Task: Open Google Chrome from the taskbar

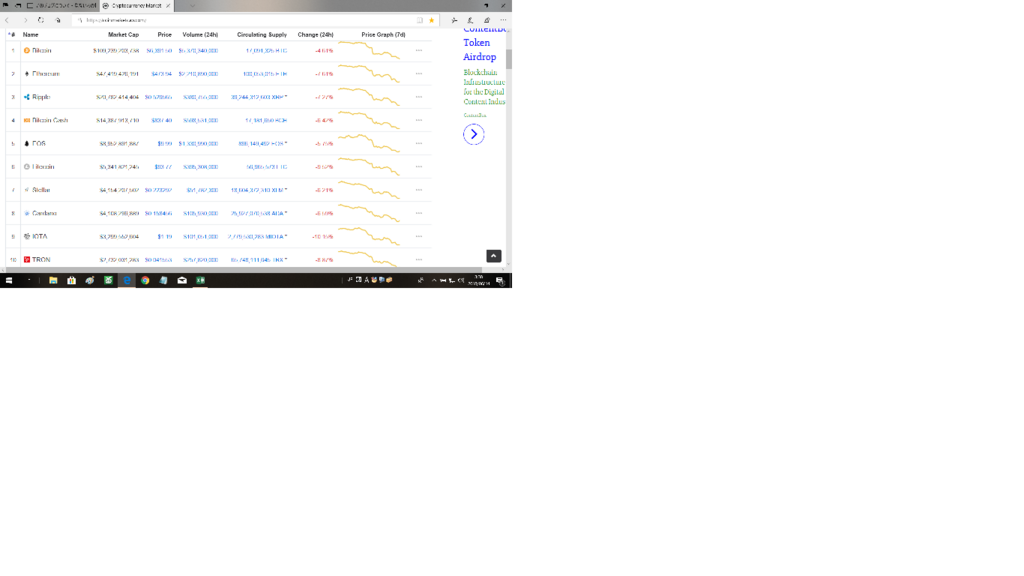Action: (x=145, y=280)
